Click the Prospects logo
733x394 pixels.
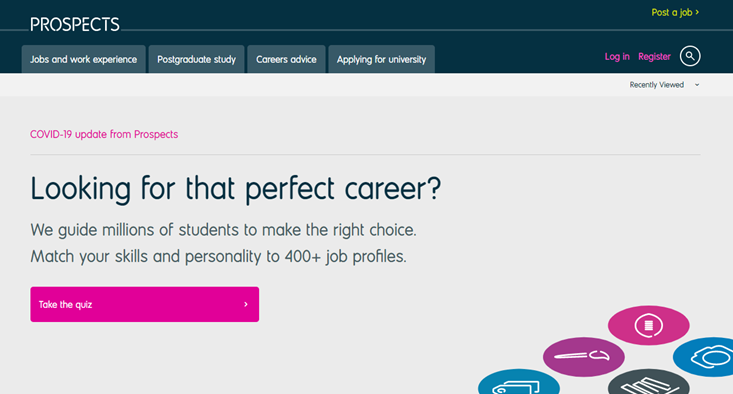tap(75, 24)
